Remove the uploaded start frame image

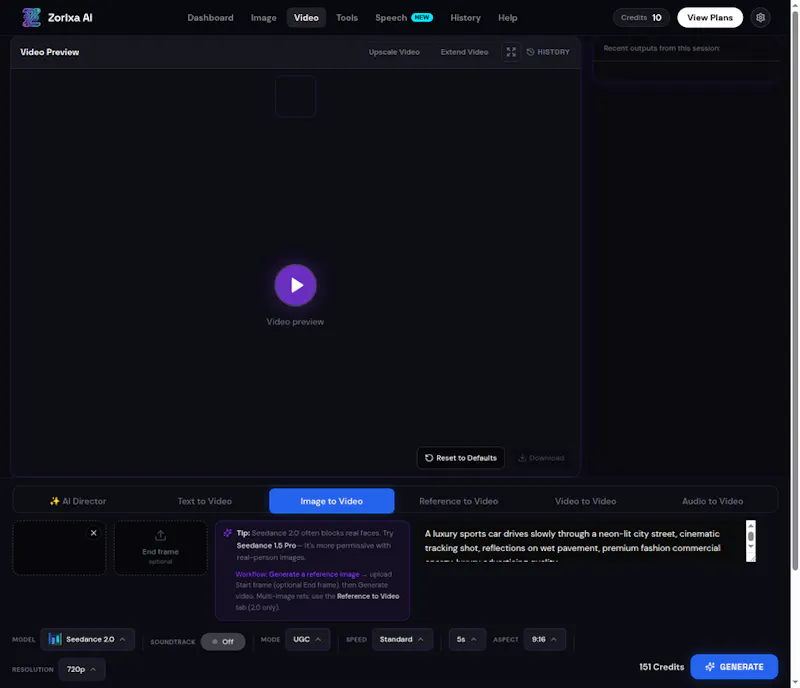(x=93, y=533)
